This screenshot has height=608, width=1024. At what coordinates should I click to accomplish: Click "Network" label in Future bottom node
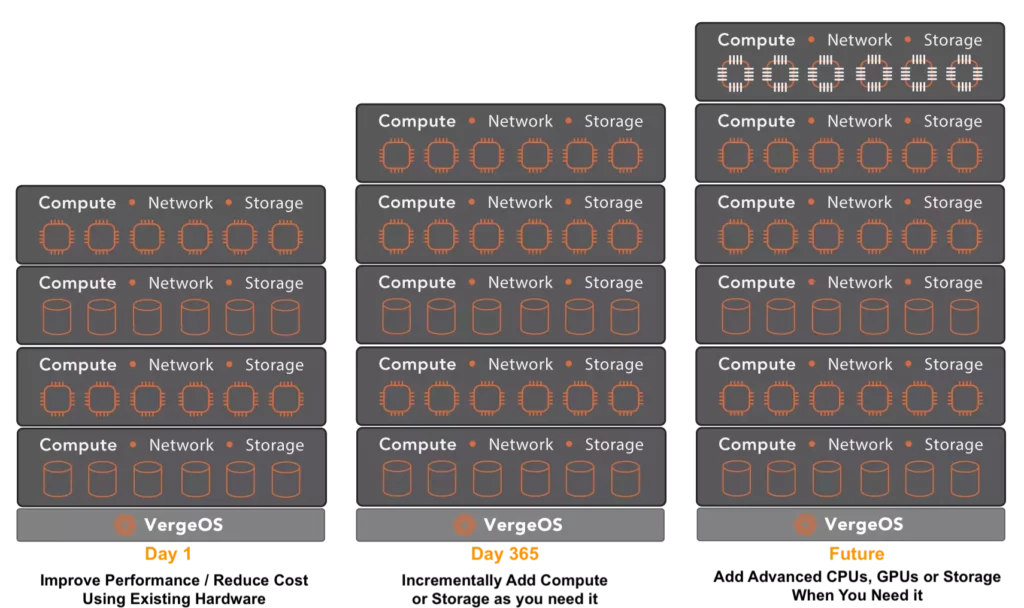tap(860, 444)
